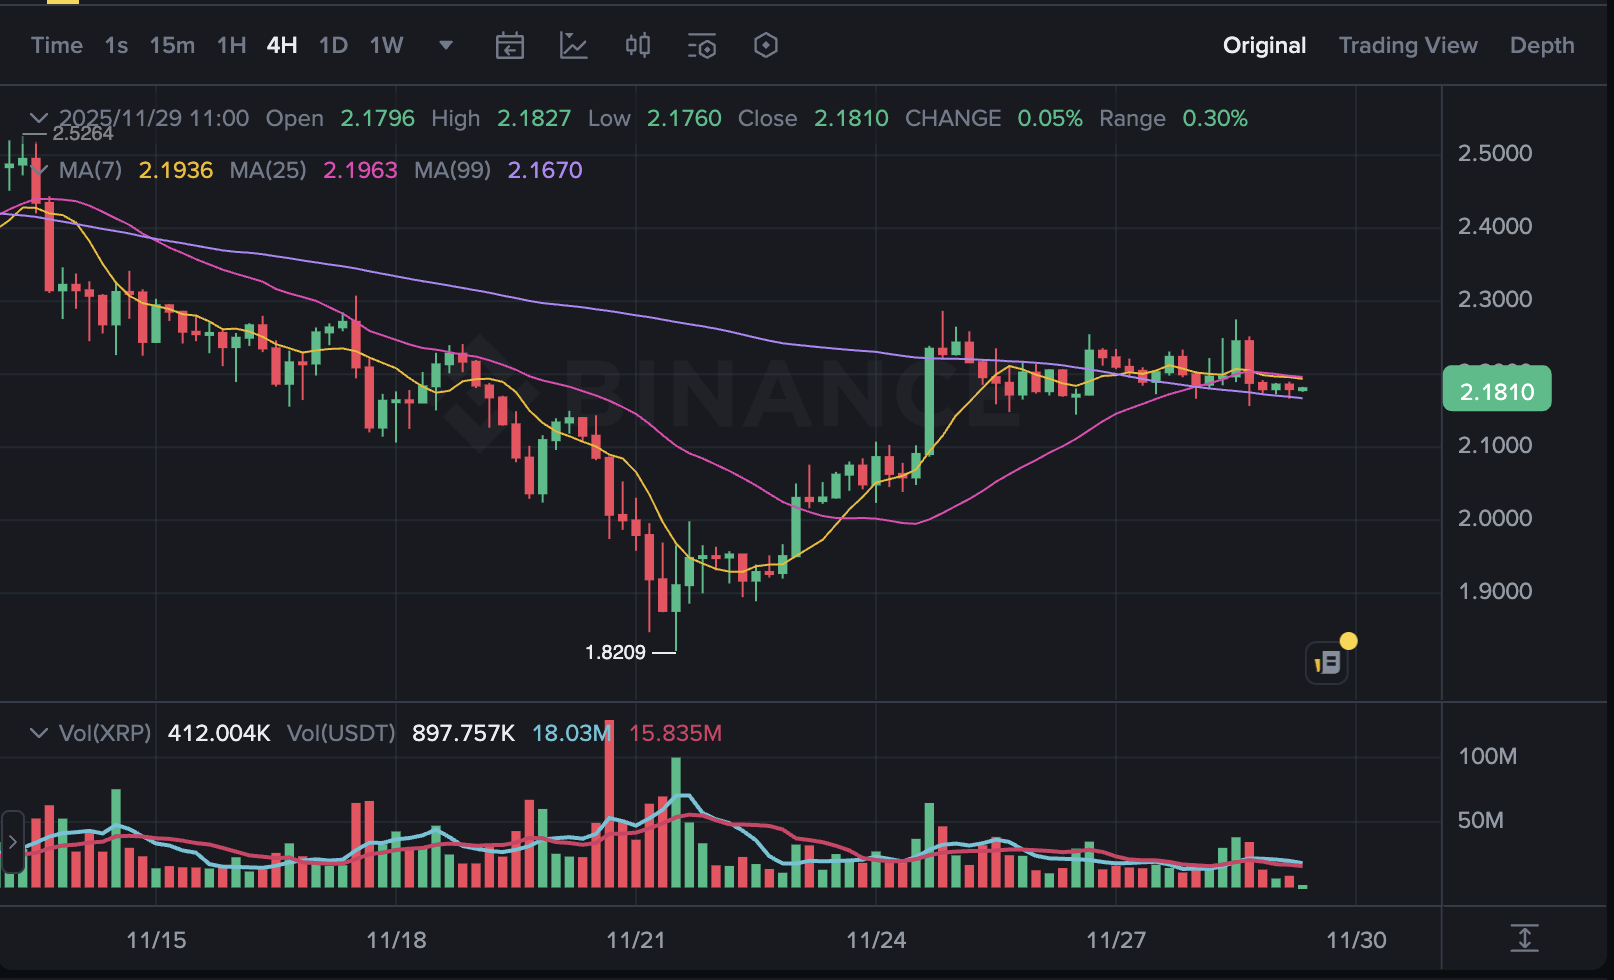1614x980 pixels.
Task: Click the vertical auto-fit scale icon
Action: coord(1524,938)
